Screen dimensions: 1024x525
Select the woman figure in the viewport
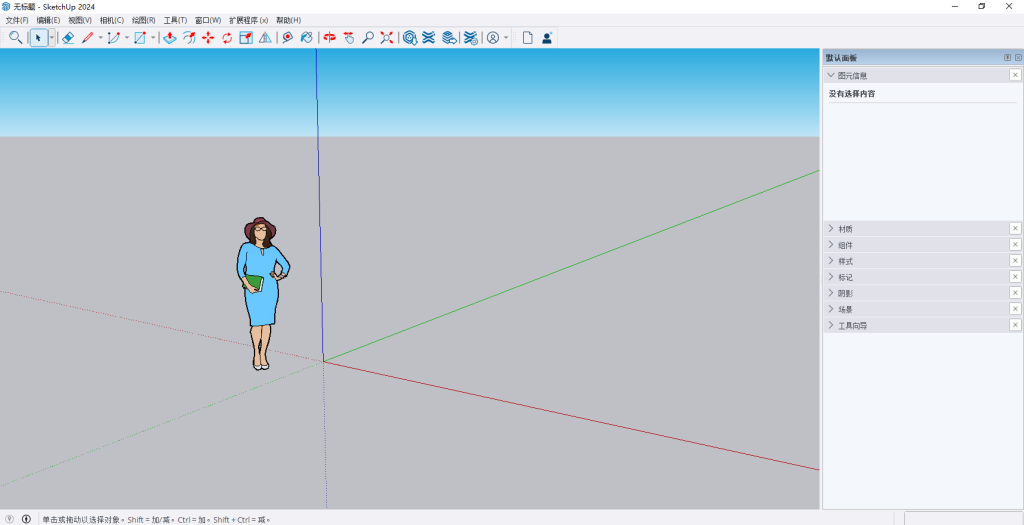[x=262, y=300]
